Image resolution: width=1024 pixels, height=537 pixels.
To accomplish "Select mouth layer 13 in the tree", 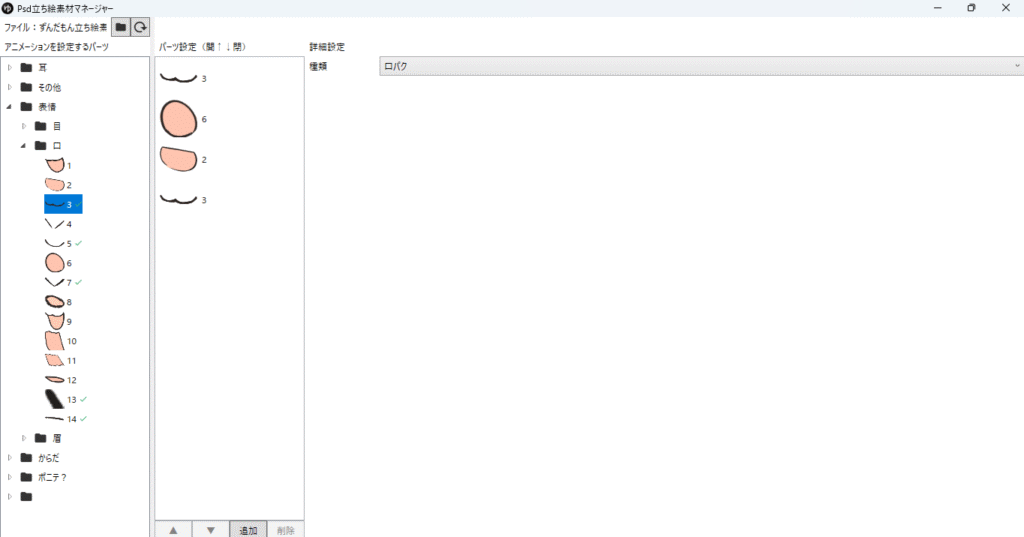I will point(60,399).
